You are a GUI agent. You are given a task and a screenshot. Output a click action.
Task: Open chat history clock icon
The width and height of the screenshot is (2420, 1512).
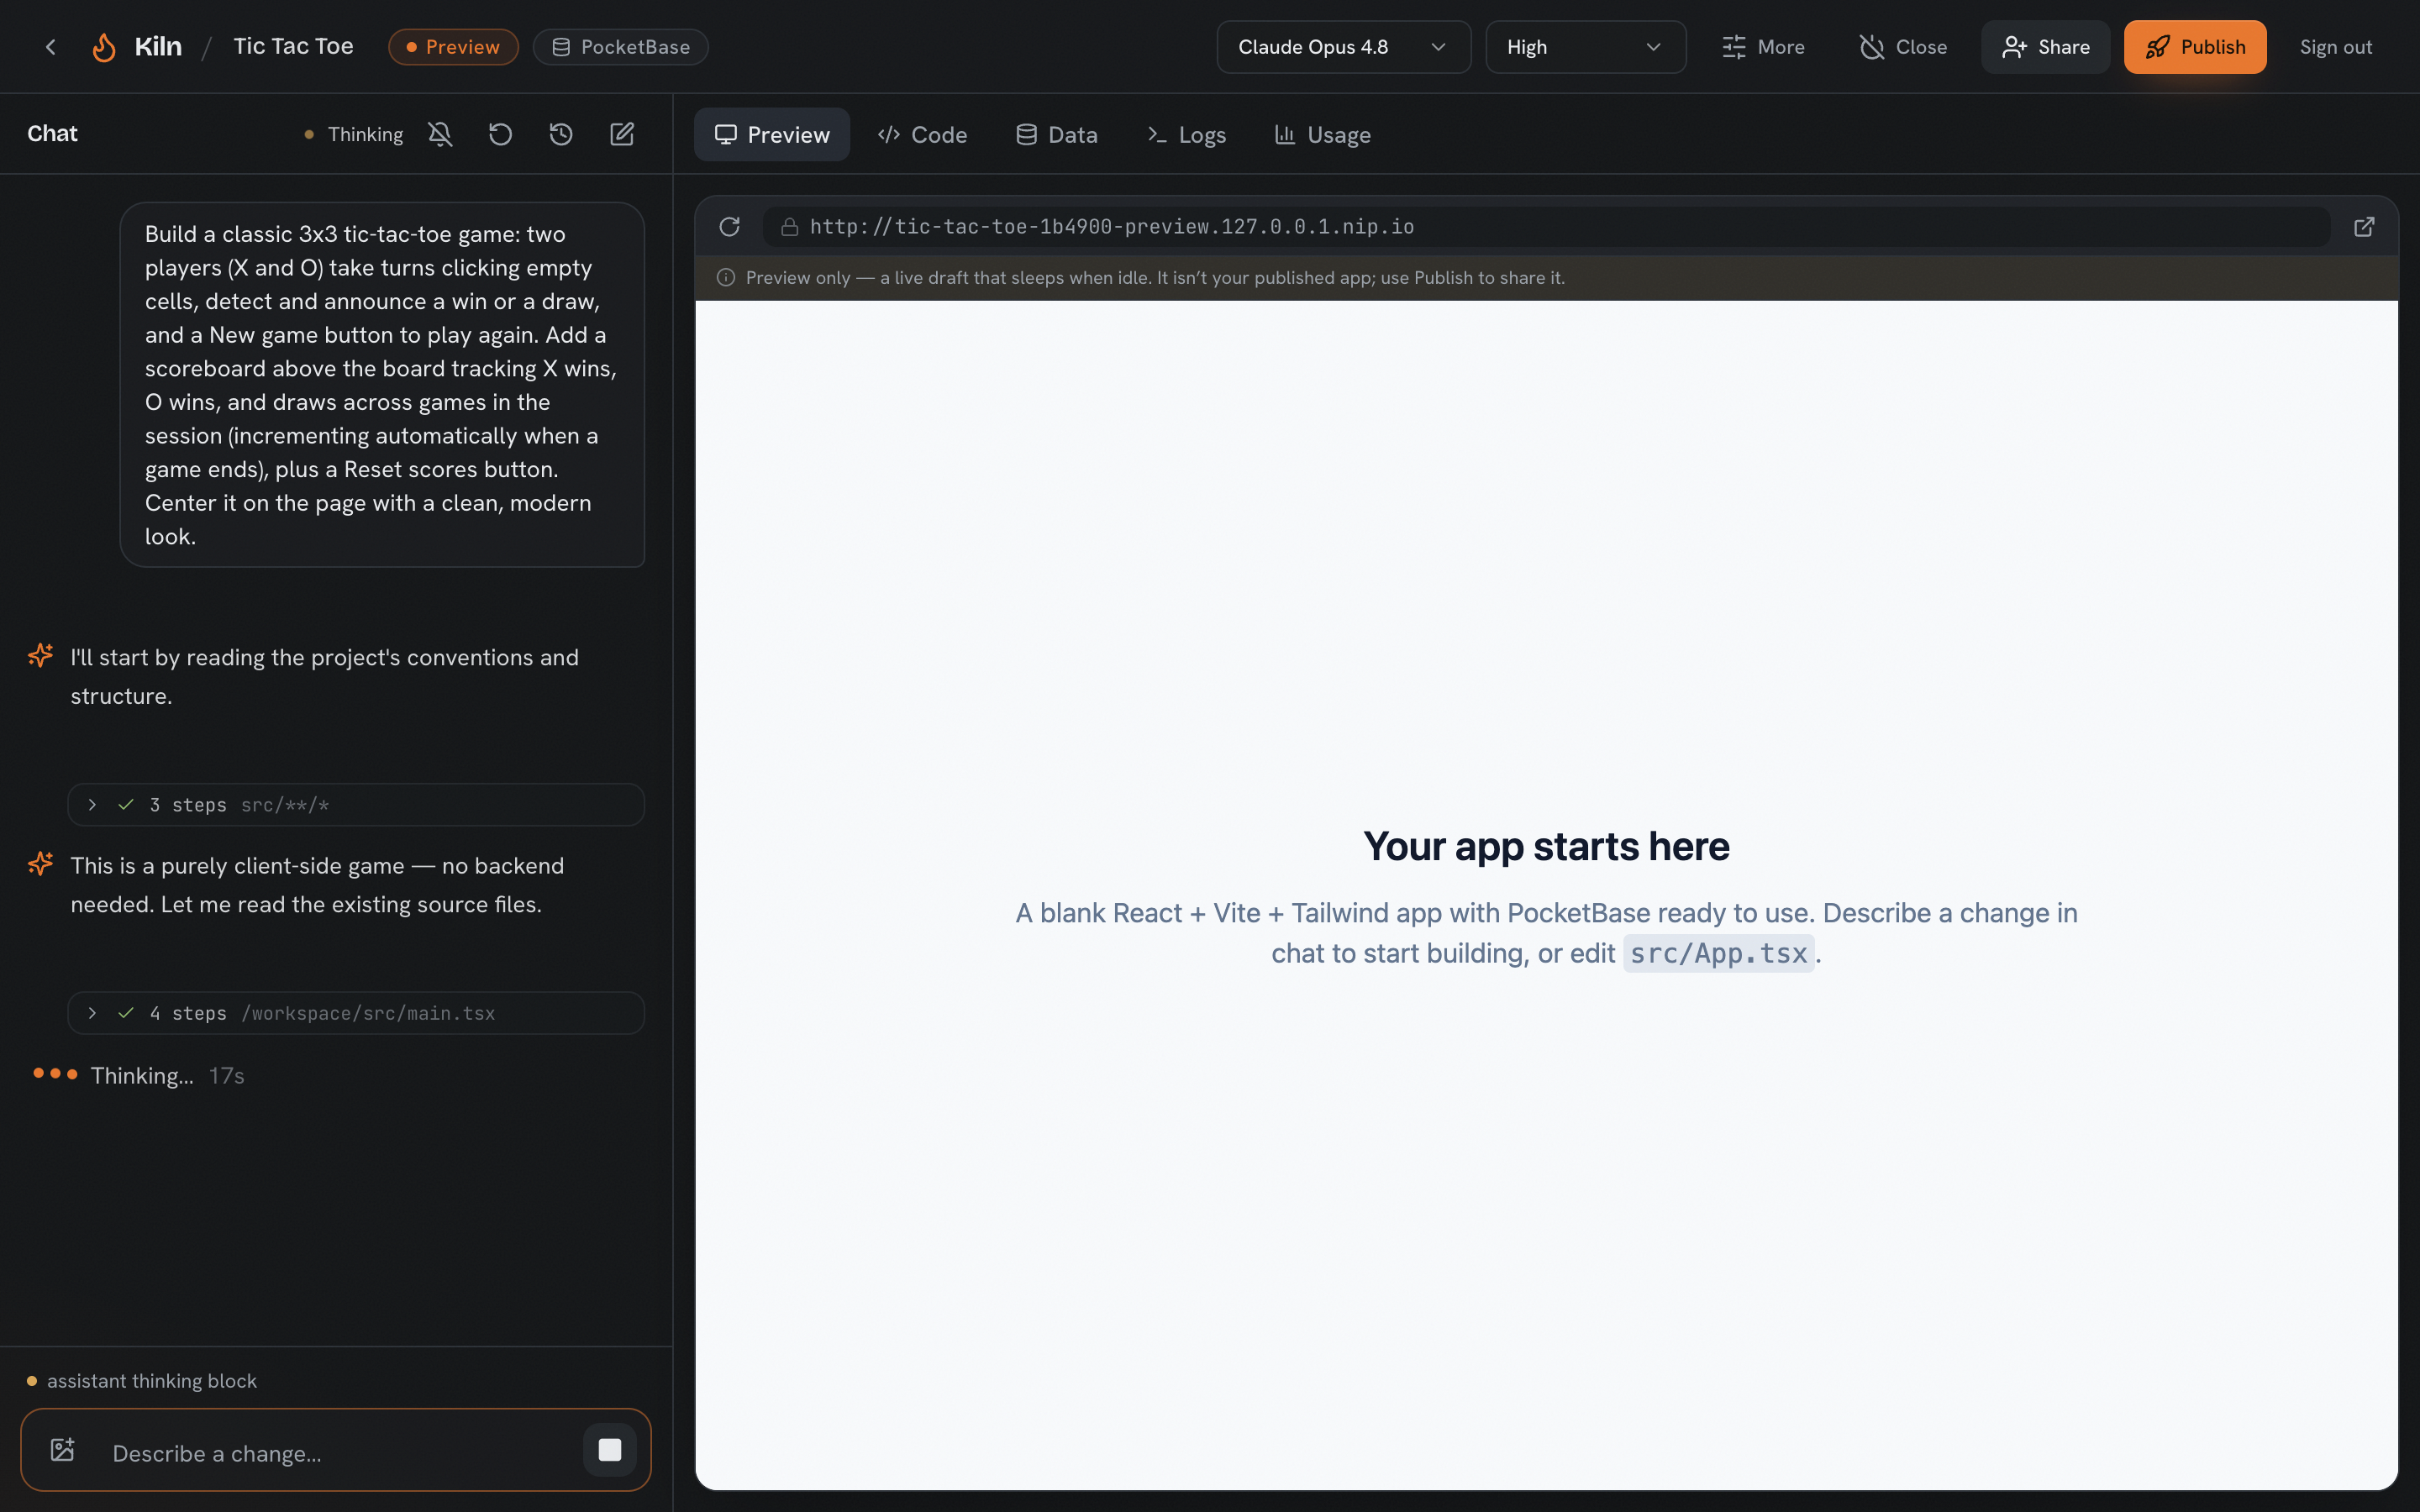561,134
